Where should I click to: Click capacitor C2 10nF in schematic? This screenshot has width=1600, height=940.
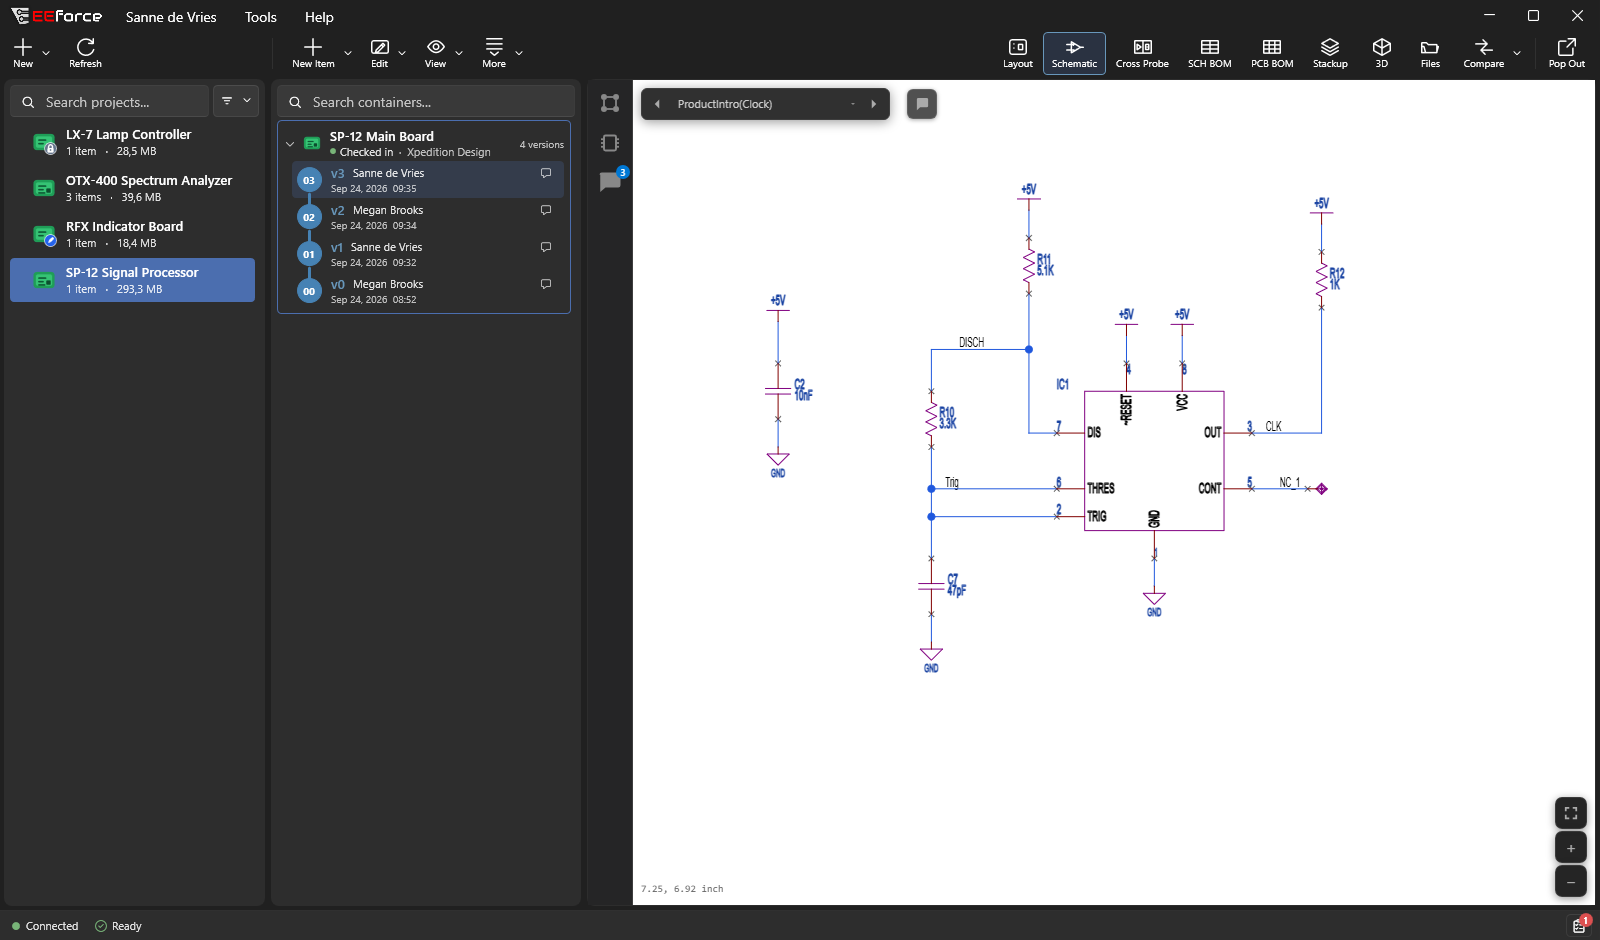pyautogui.click(x=778, y=390)
